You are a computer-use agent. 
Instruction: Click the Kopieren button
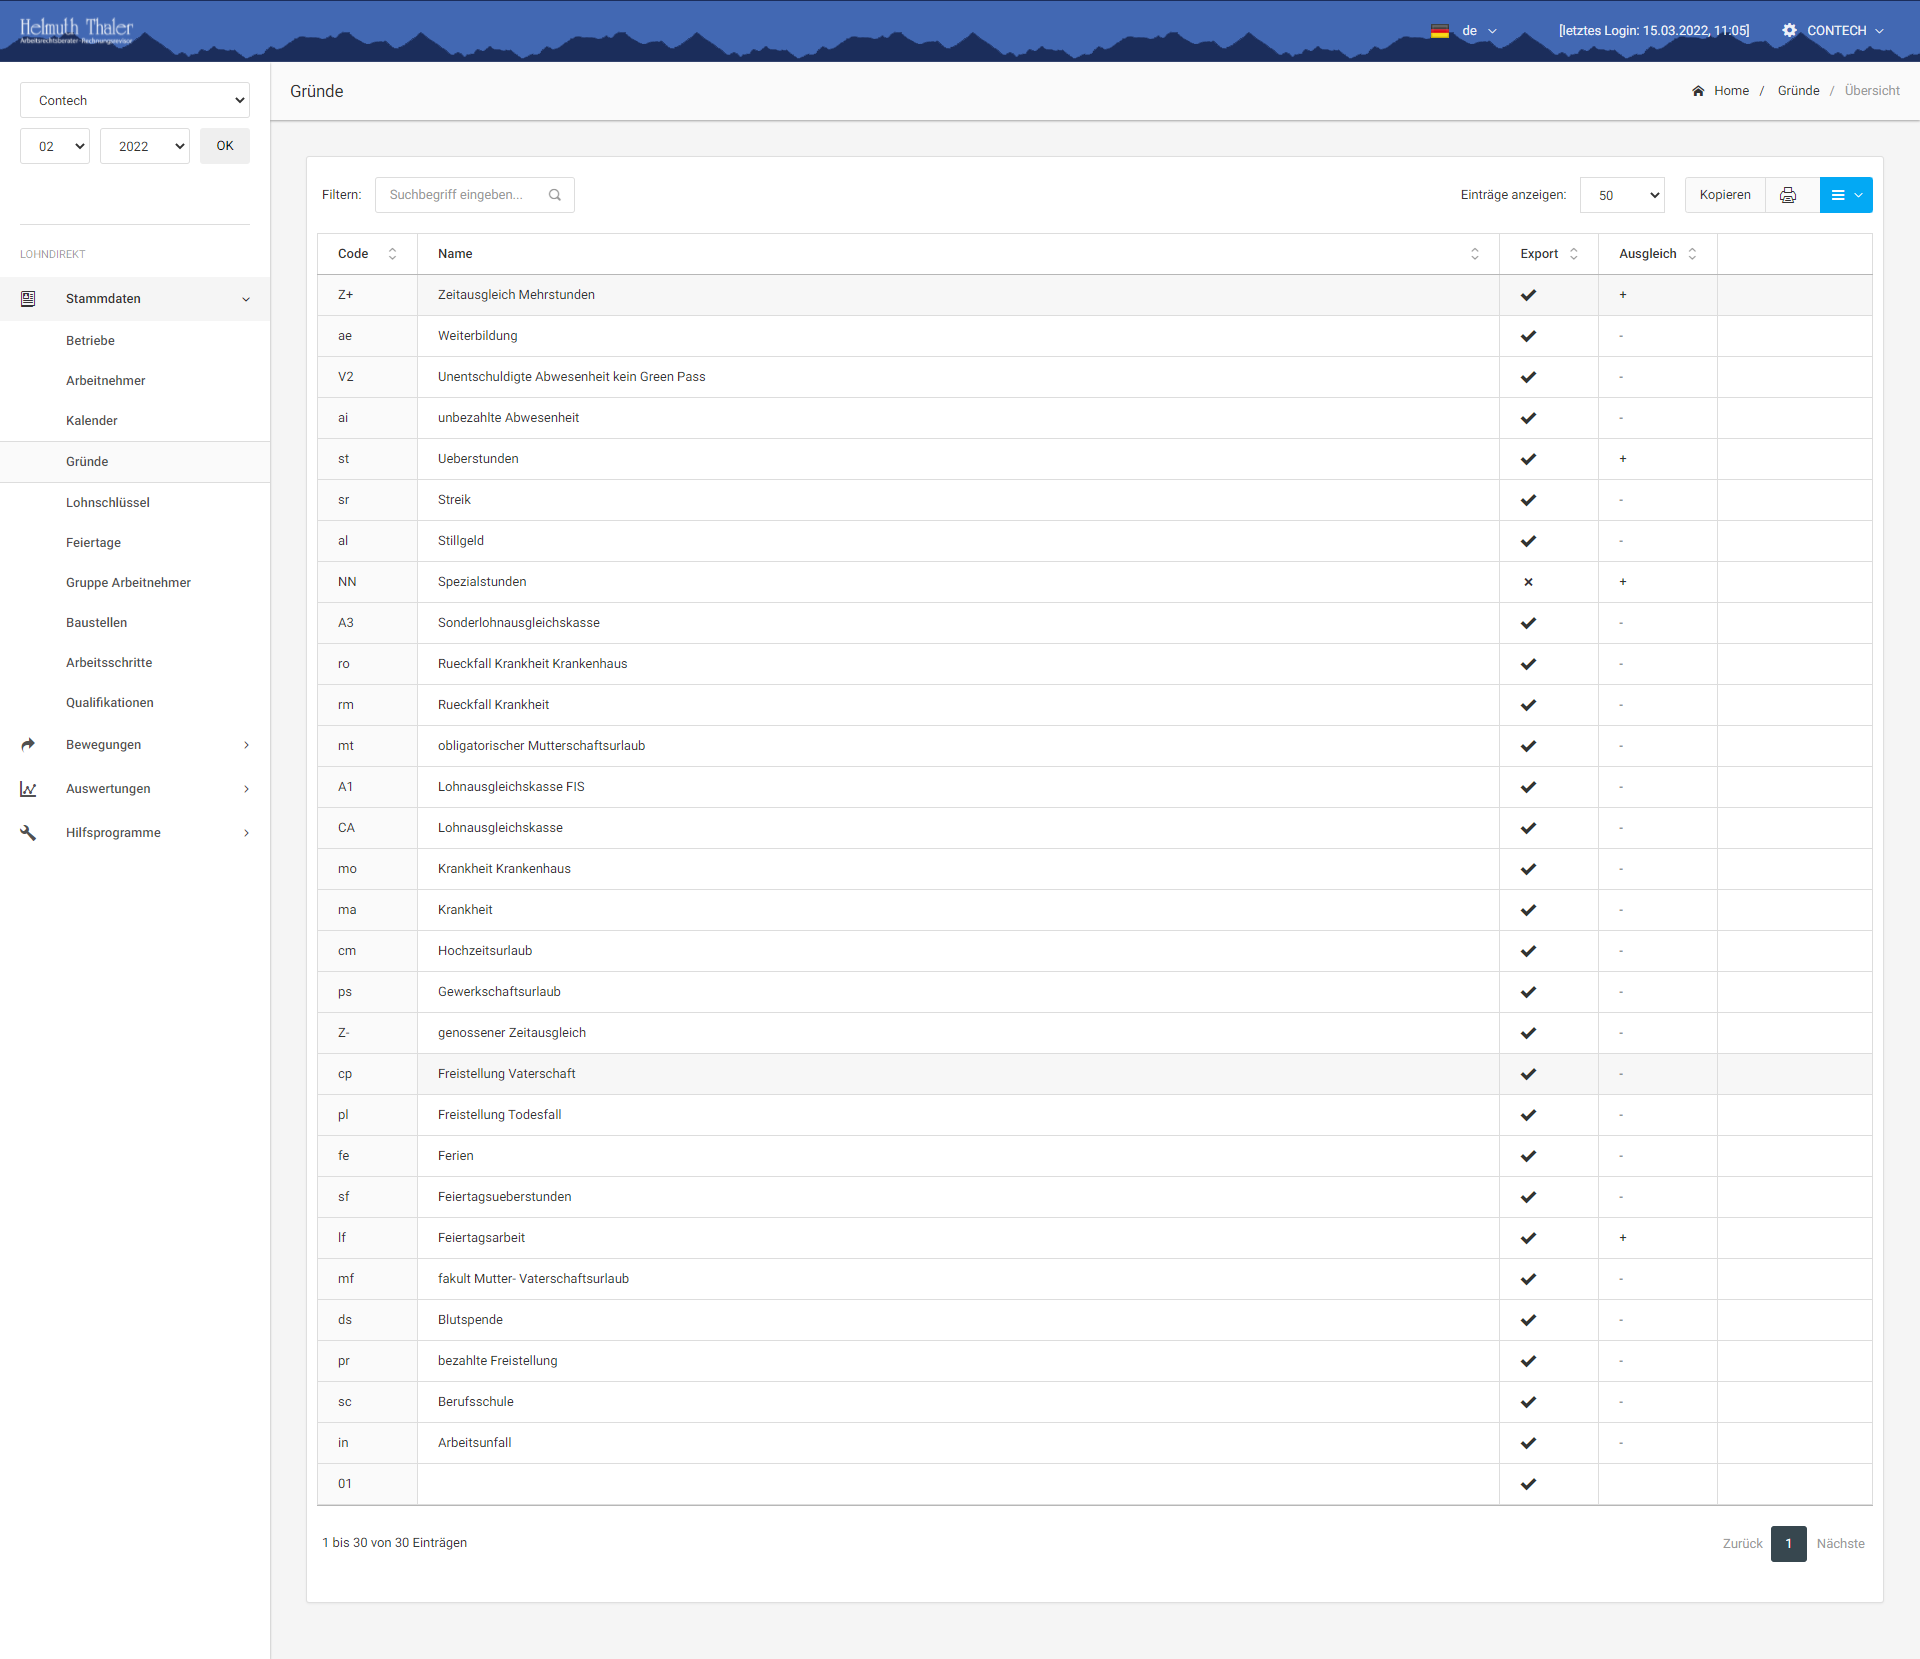(x=1724, y=195)
